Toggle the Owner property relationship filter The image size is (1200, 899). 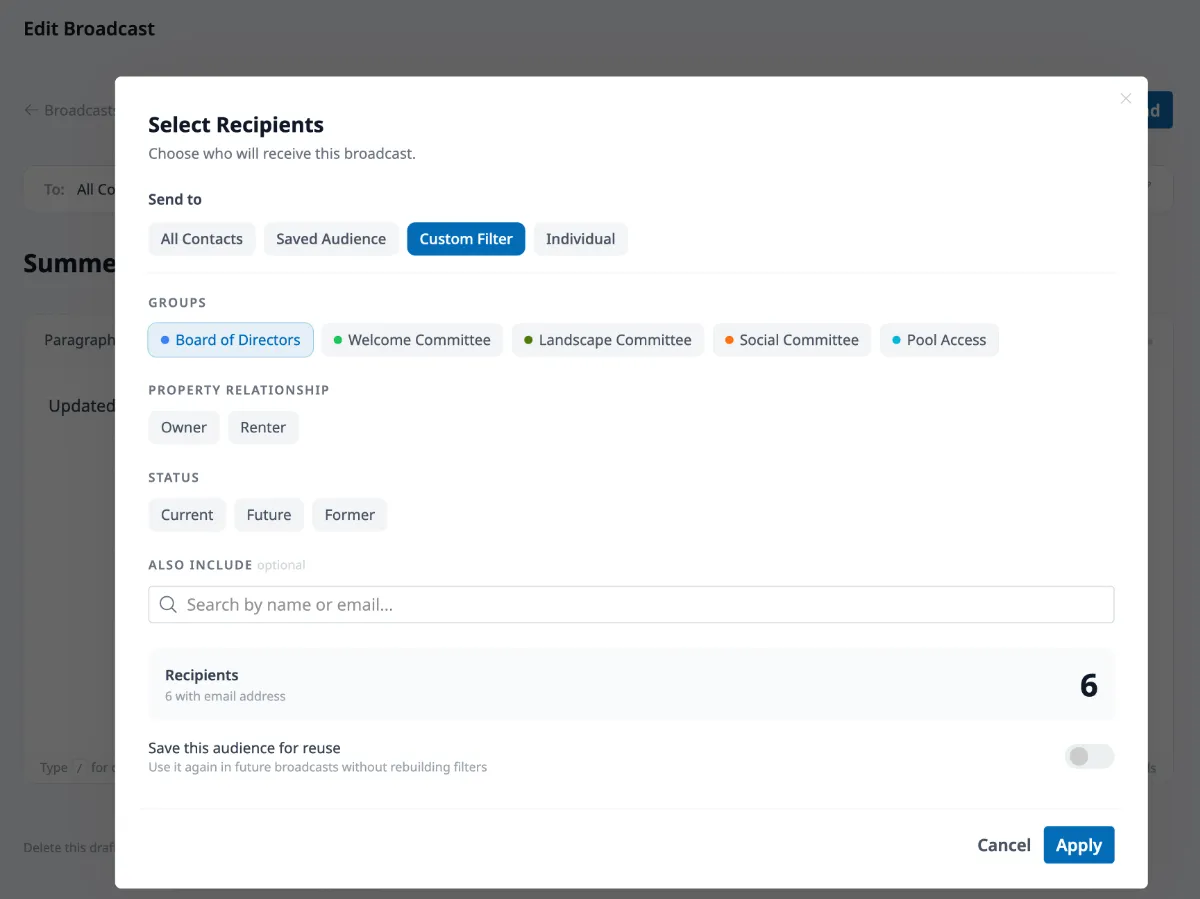(x=183, y=427)
